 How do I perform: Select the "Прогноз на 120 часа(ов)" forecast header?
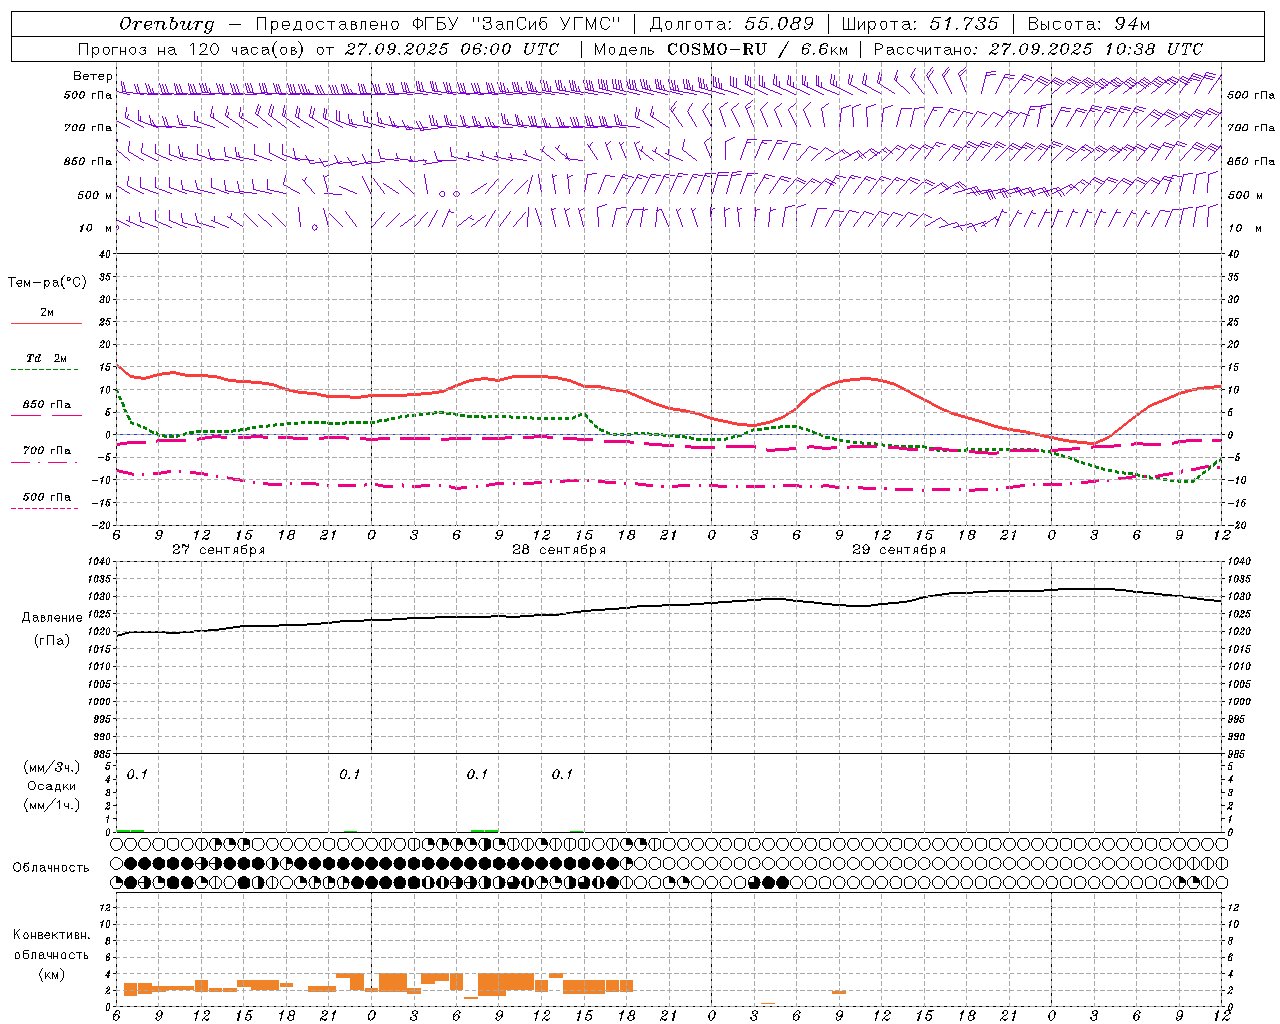point(193,49)
